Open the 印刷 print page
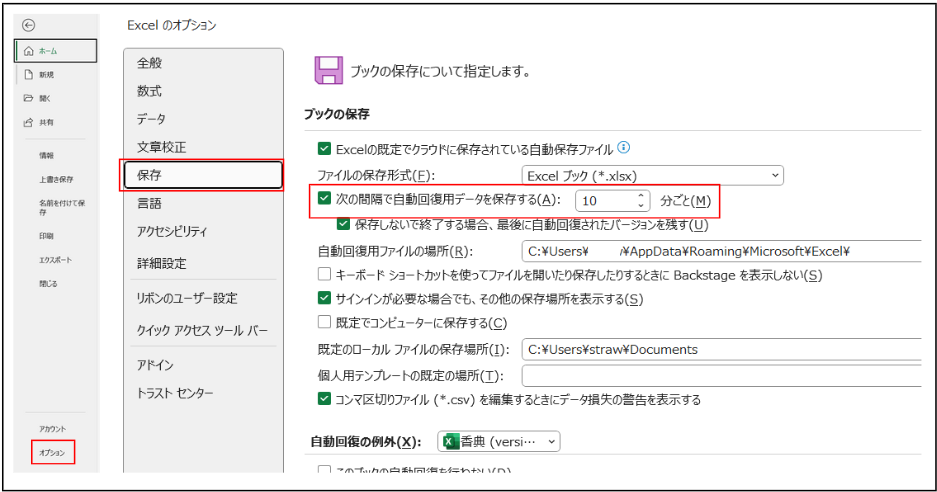This screenshot has height=492, width=937. pos(47,236)
